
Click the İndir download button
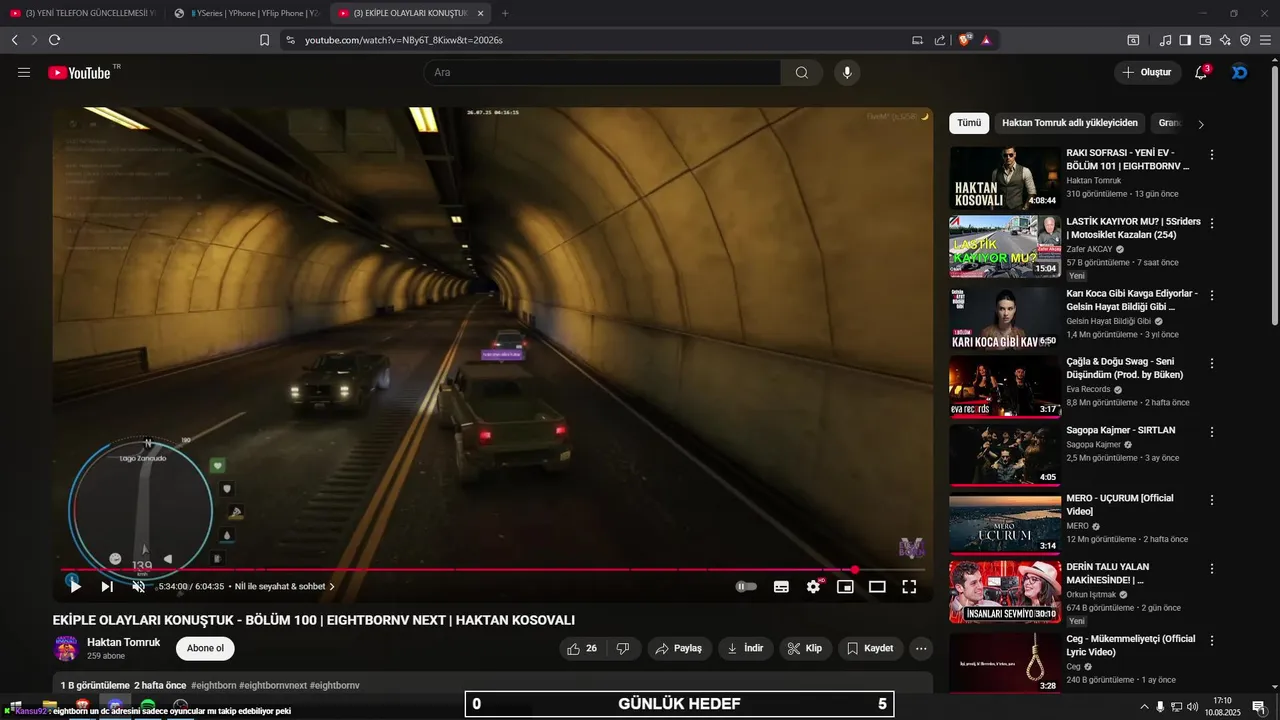(745, 648)
